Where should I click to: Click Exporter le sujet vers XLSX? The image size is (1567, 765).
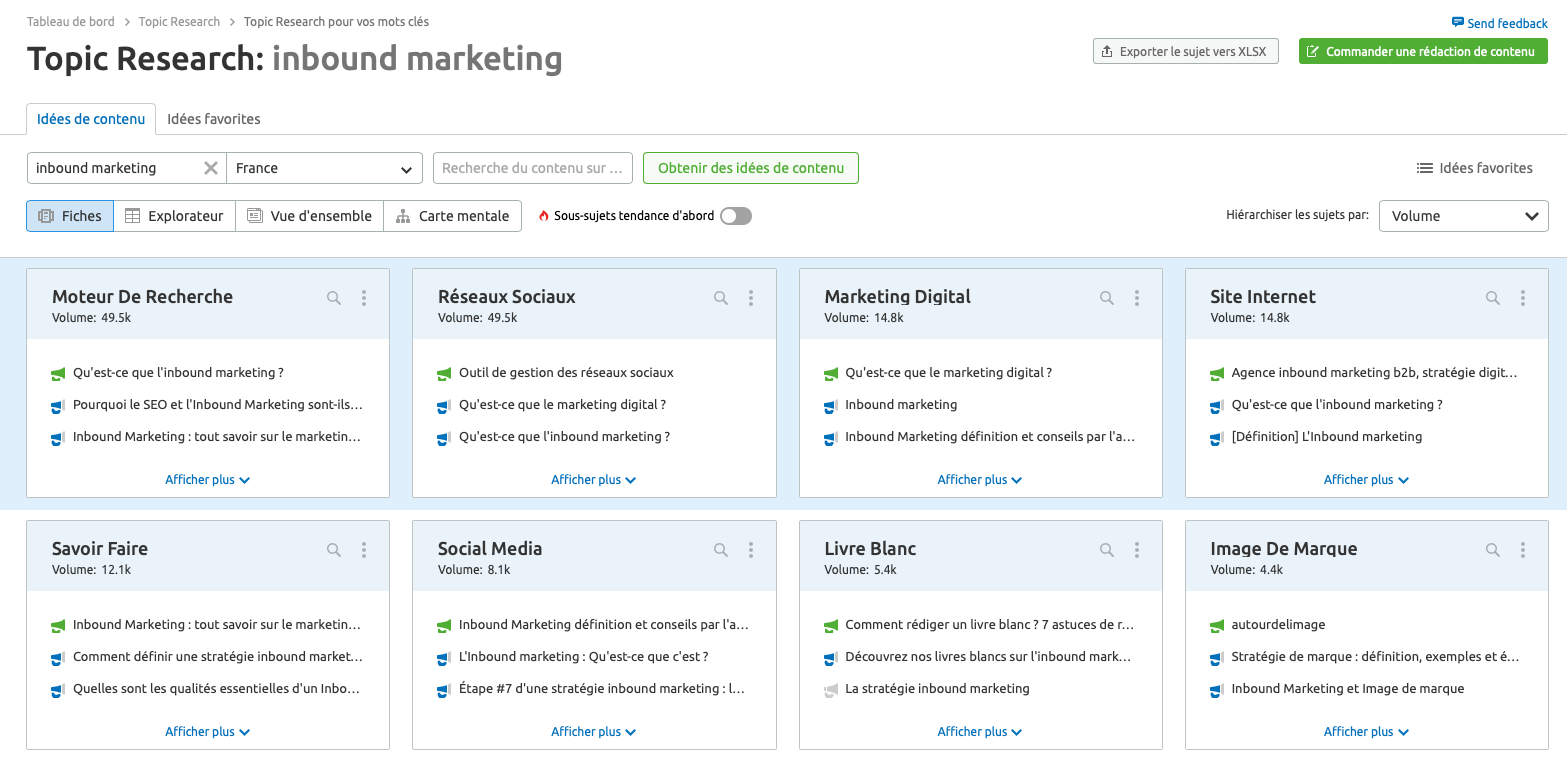(x=1185, y=51)
